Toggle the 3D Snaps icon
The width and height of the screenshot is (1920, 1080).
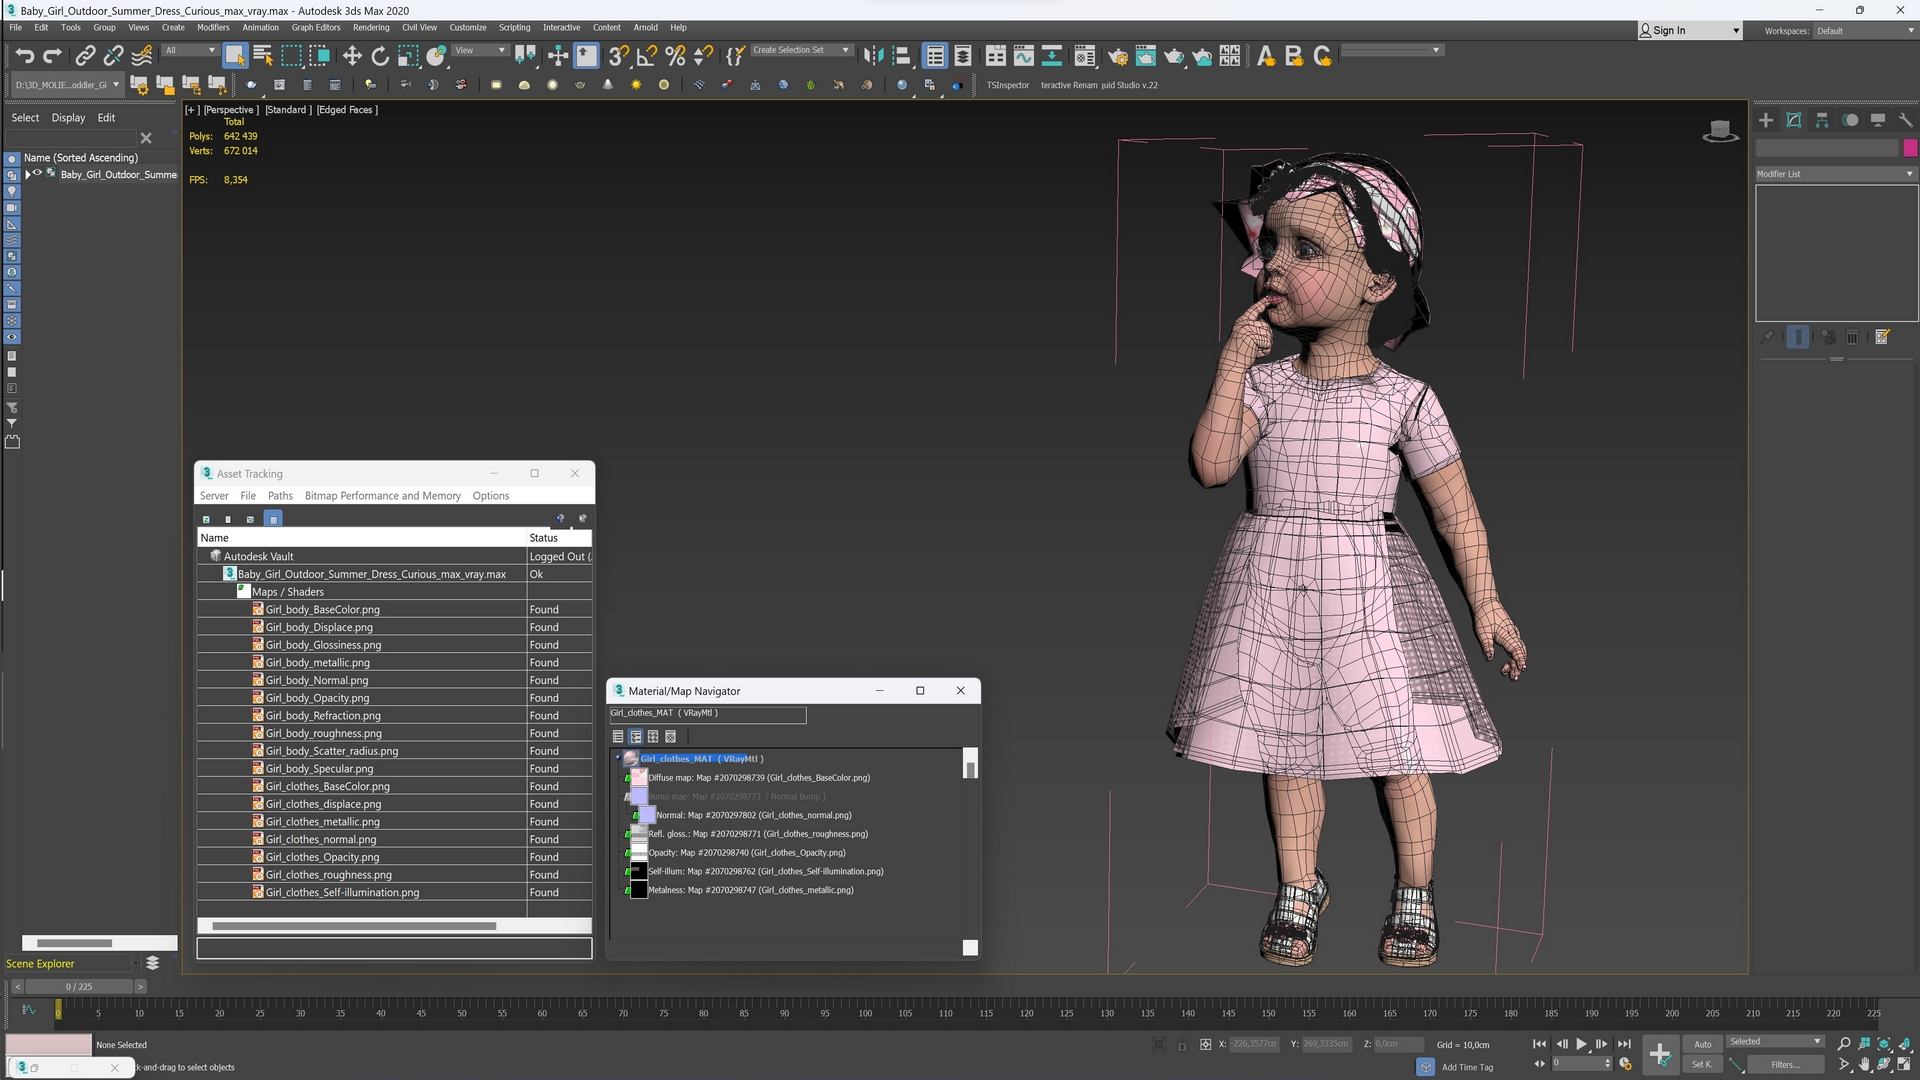(x=619, y=56)
